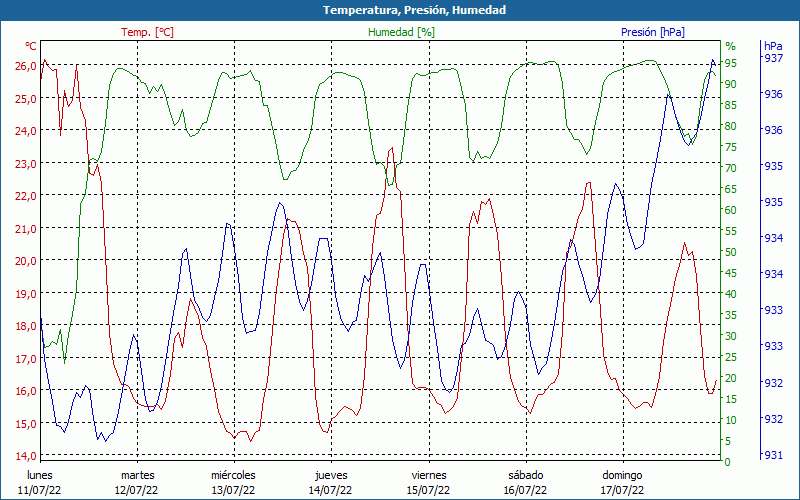Click the '35' humidity axis value

731,315
